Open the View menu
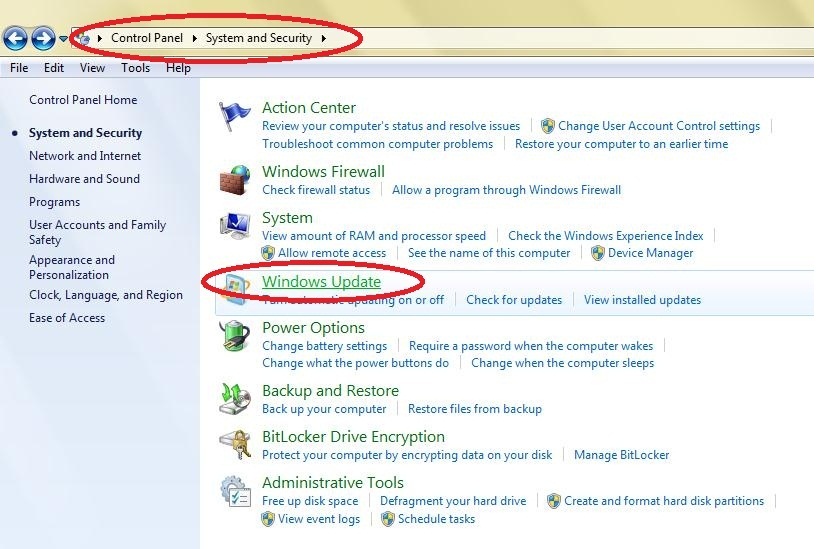Viewport: 819px width, 549px height. [x=92, y=68]
